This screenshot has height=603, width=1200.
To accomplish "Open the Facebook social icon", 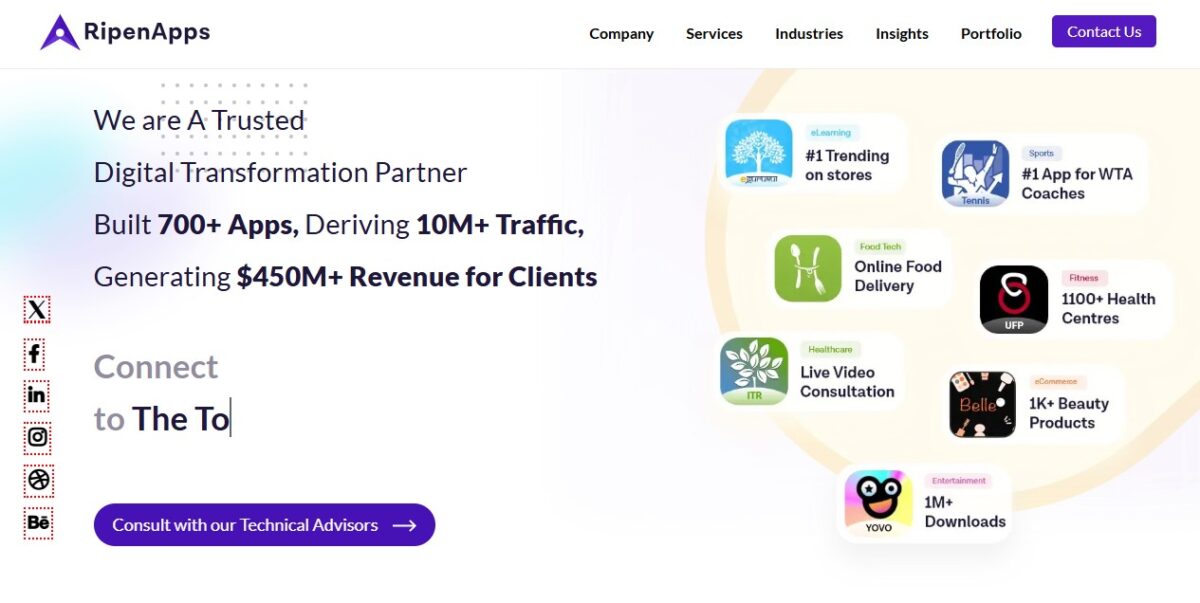I will (x=37, y=353).
